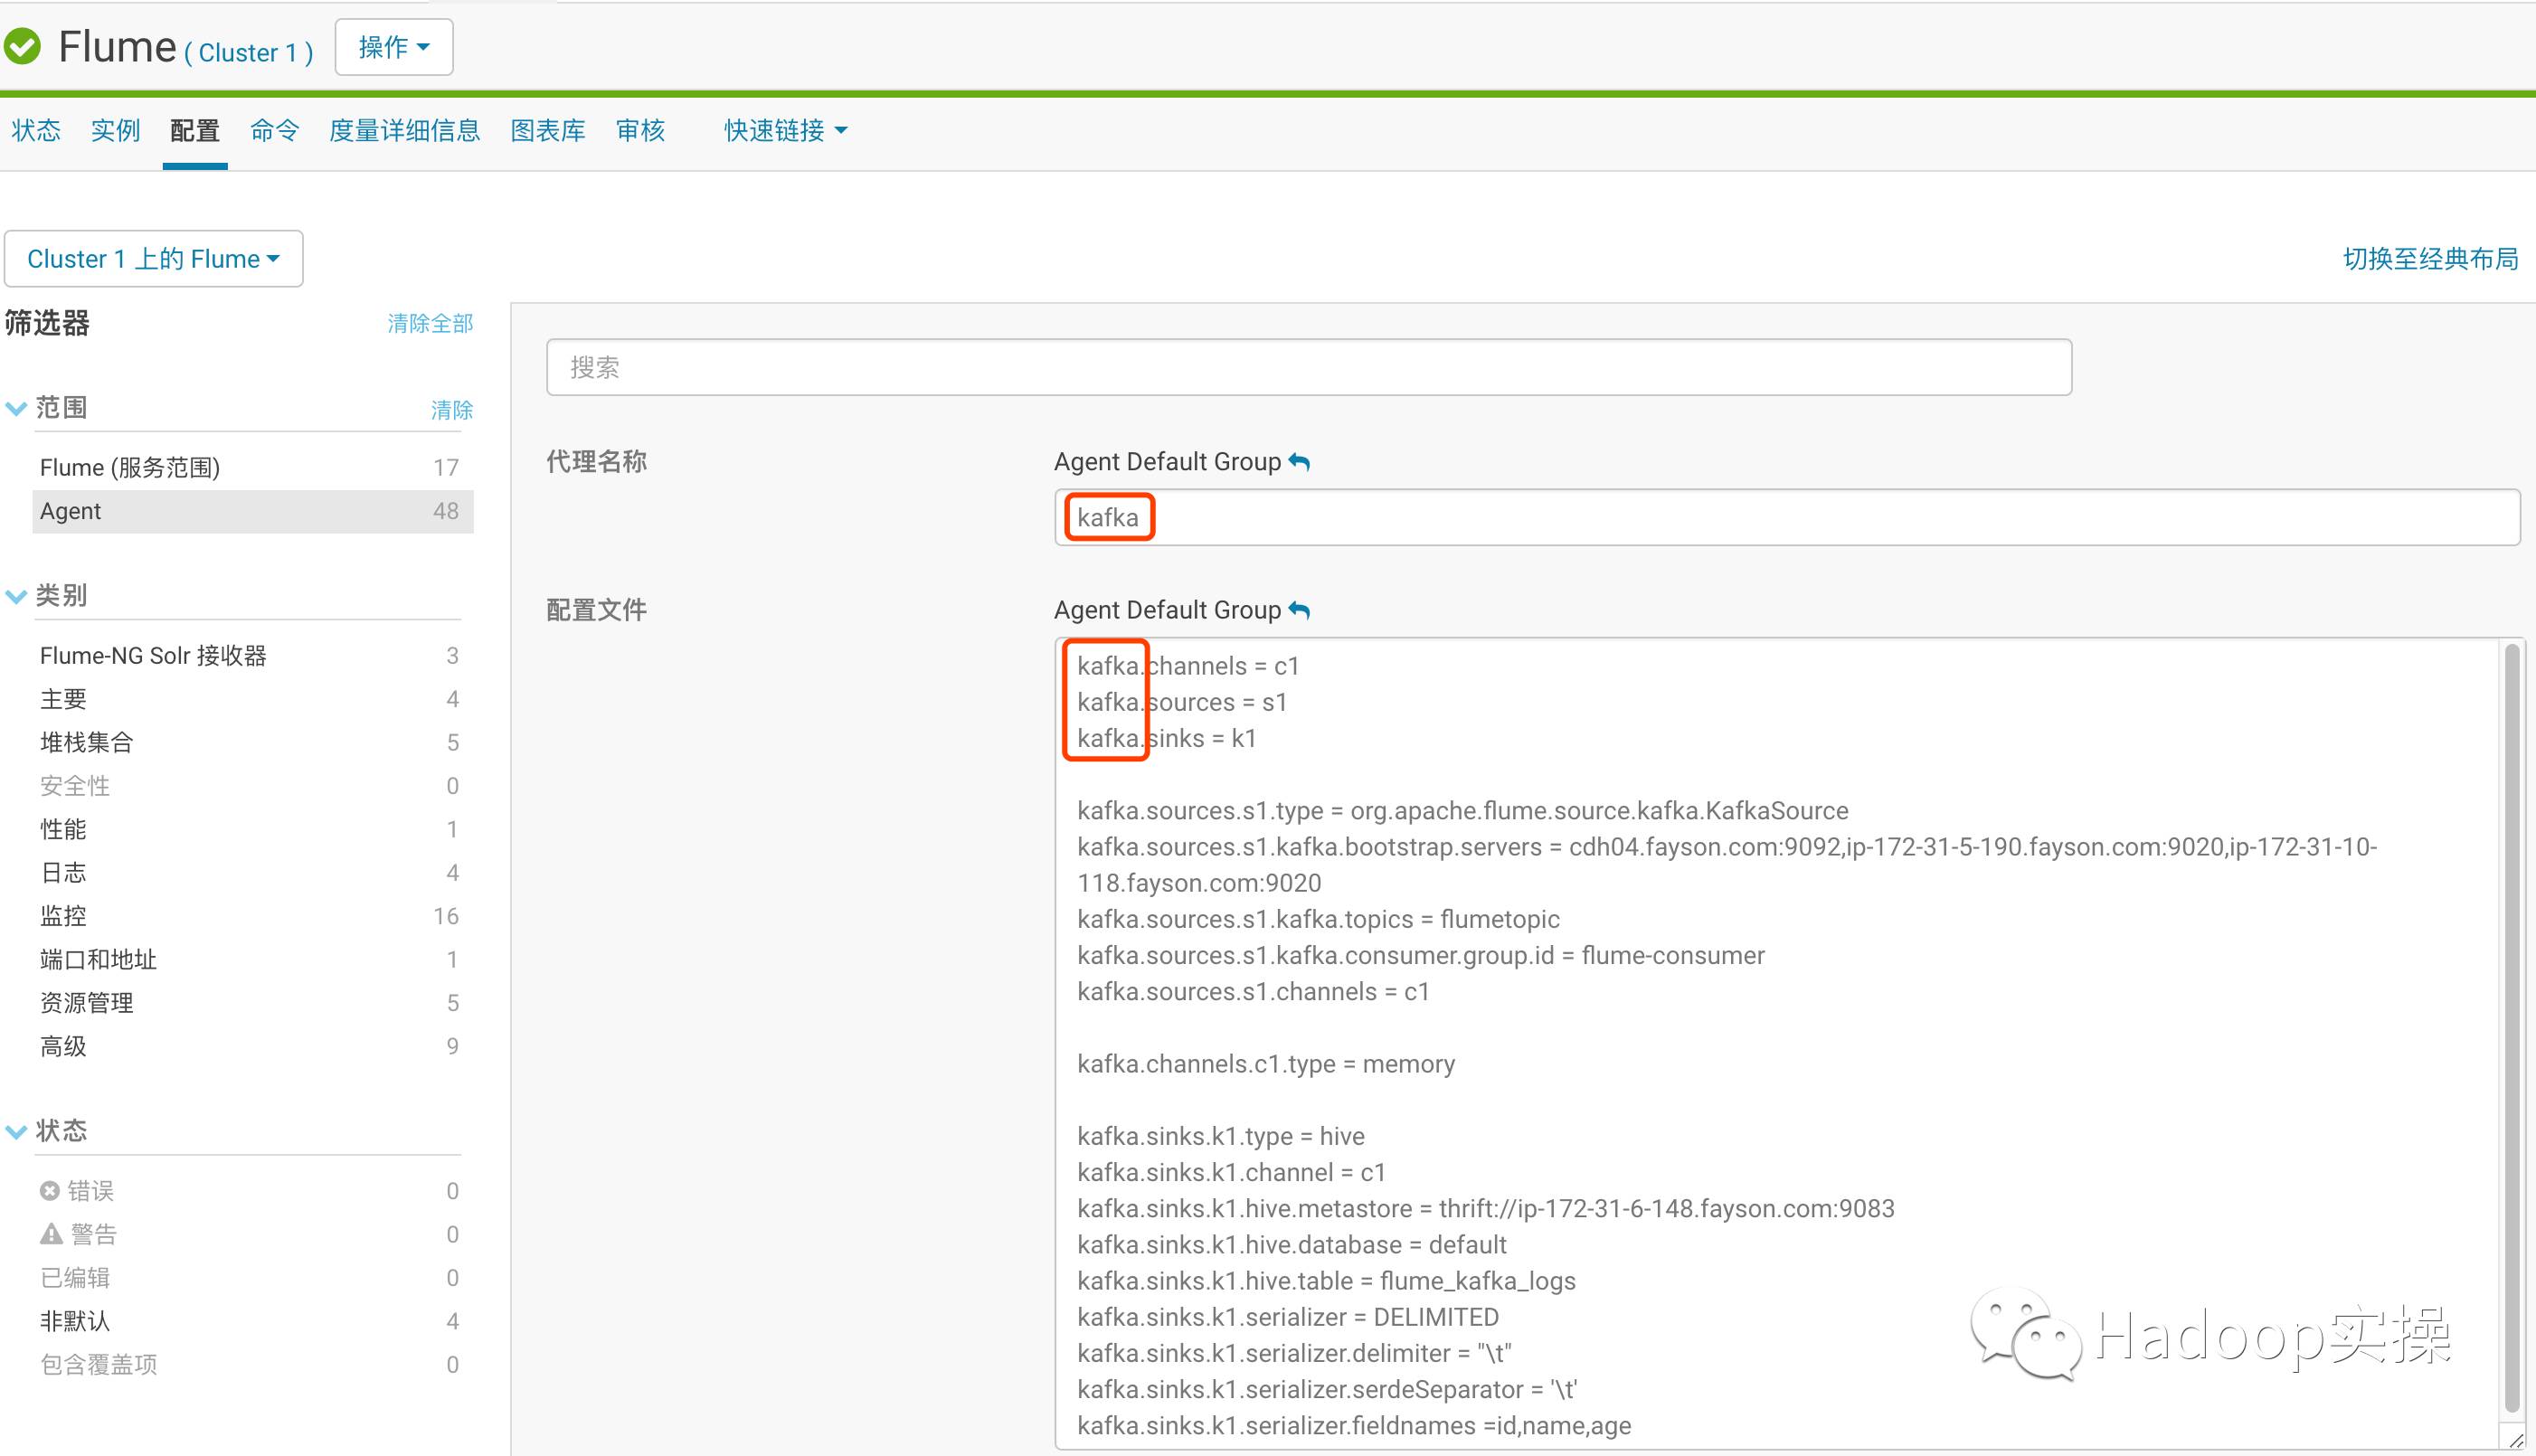Click 清除 link next to 范围
The width and height of the screenshot is (2536, 1456).
pos(452,409)
